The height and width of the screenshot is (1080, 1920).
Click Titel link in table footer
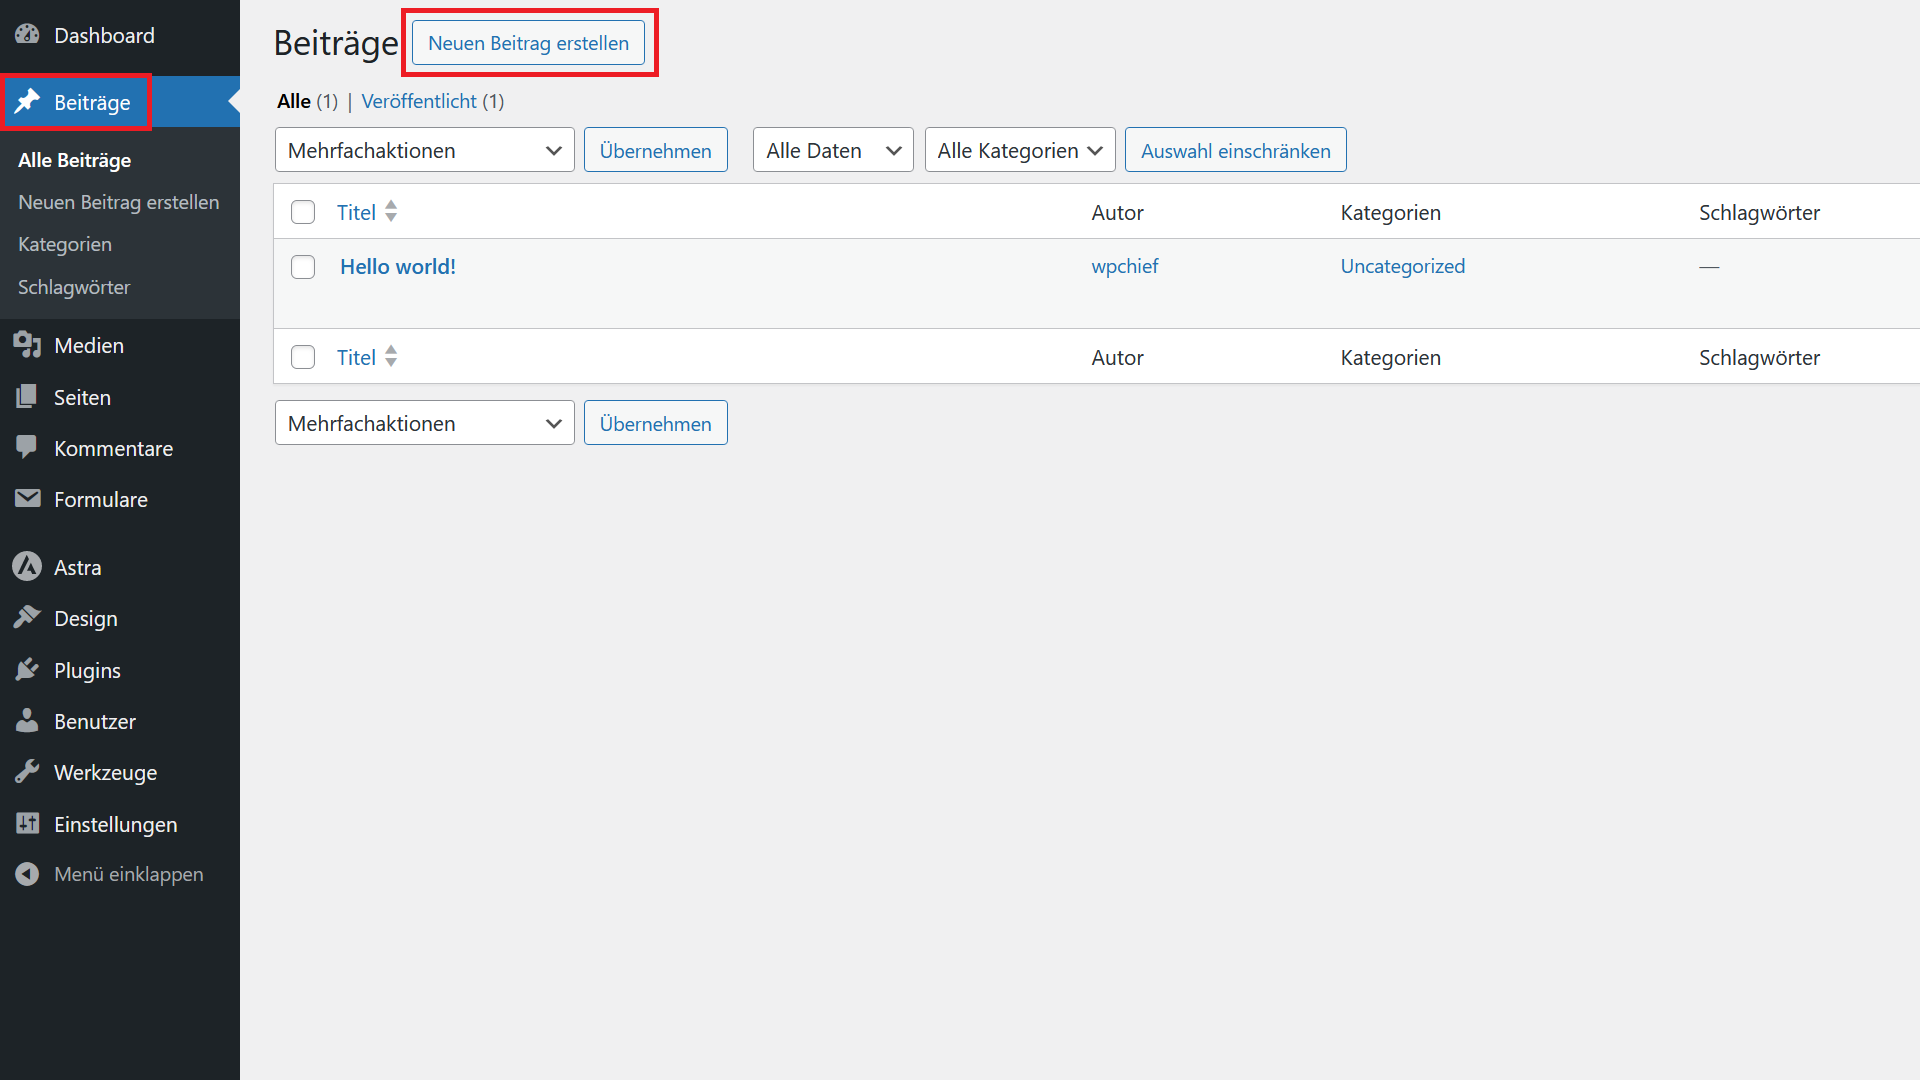[356, 357]
